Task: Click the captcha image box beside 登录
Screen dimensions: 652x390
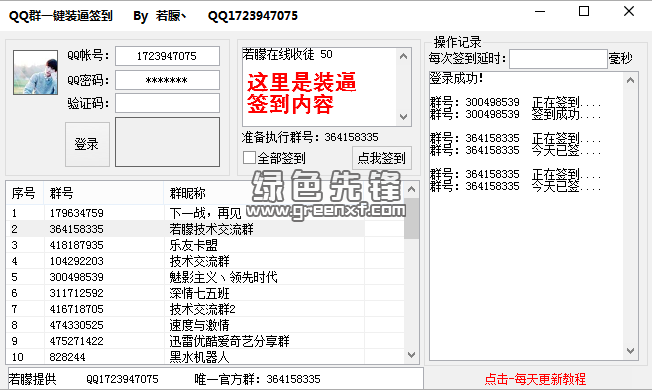Action: click(x=167, y=142)
